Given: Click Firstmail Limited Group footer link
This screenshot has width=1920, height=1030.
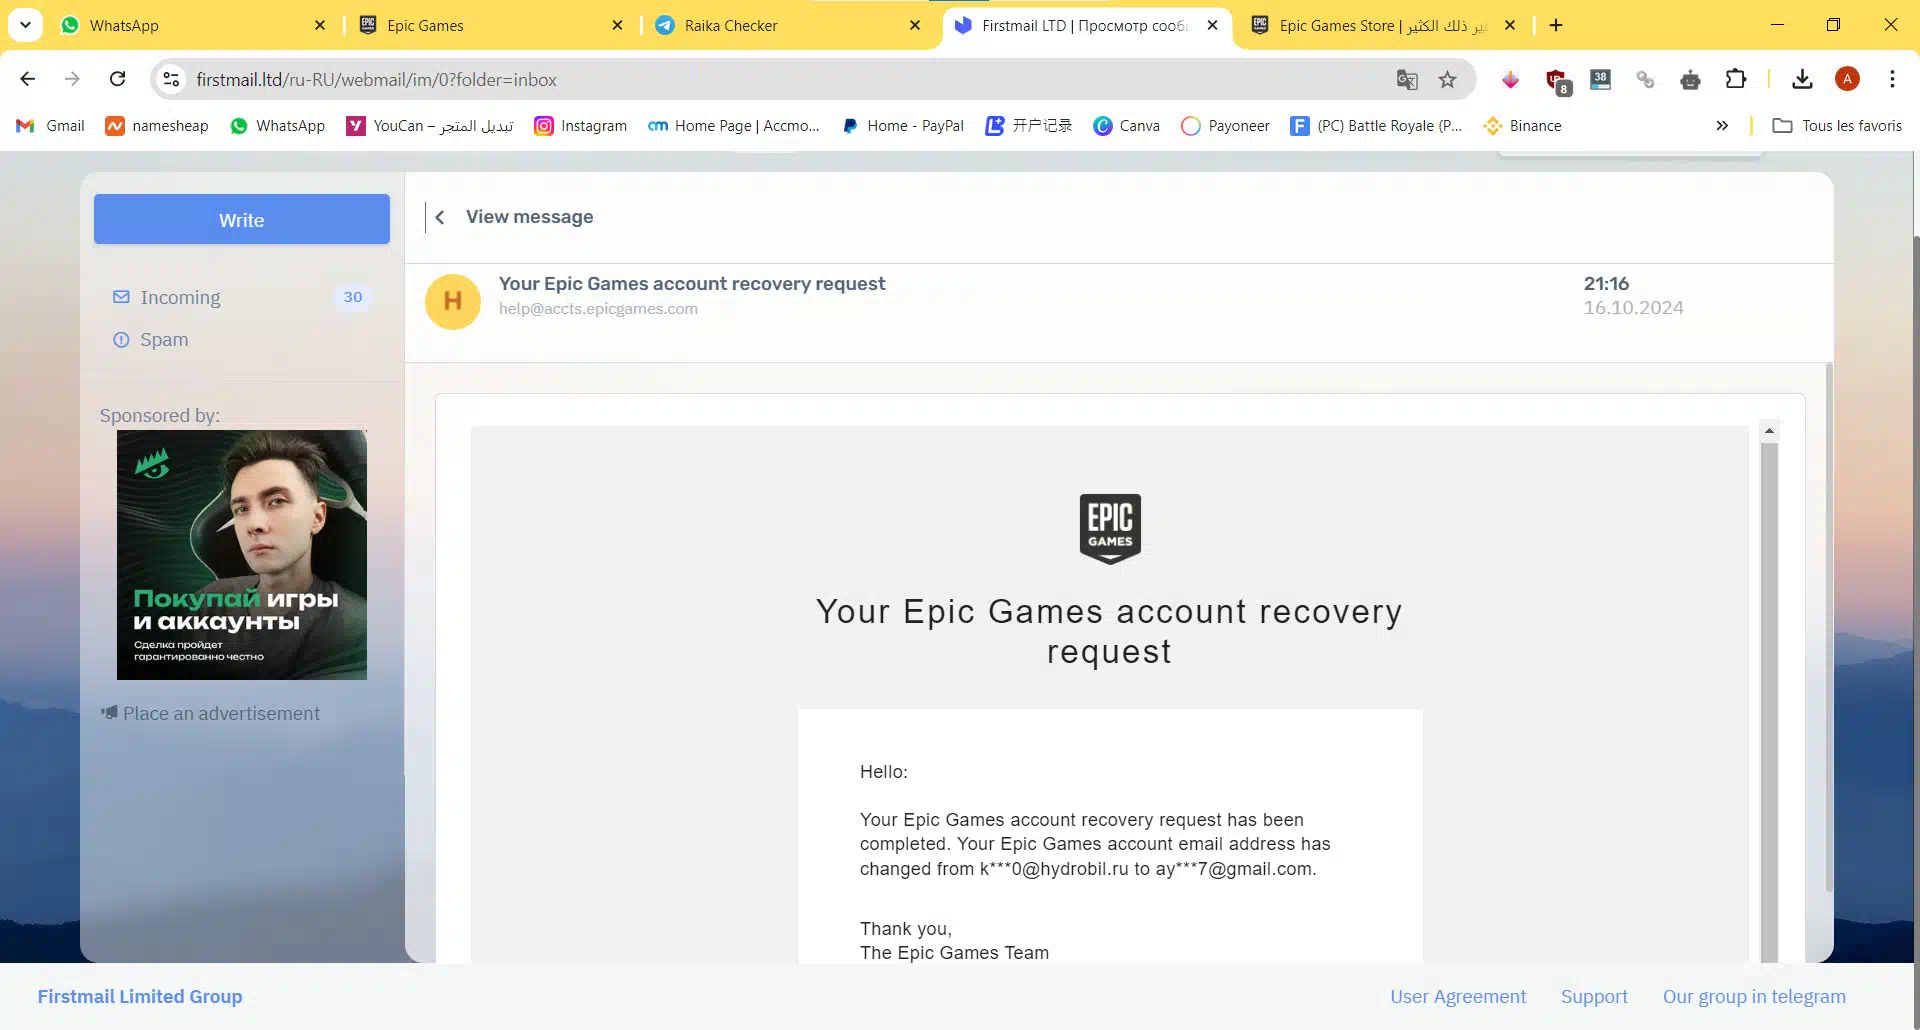Looking at the screenshot, I should coord(140,996).
